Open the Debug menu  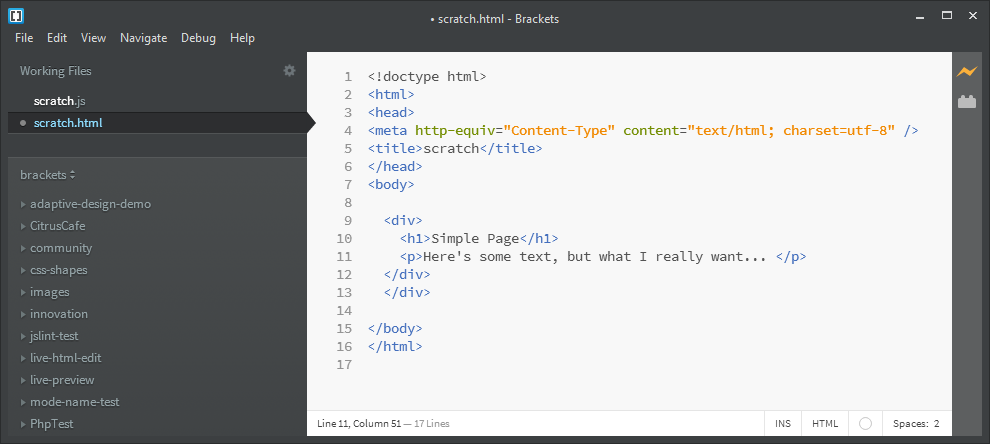198,38
